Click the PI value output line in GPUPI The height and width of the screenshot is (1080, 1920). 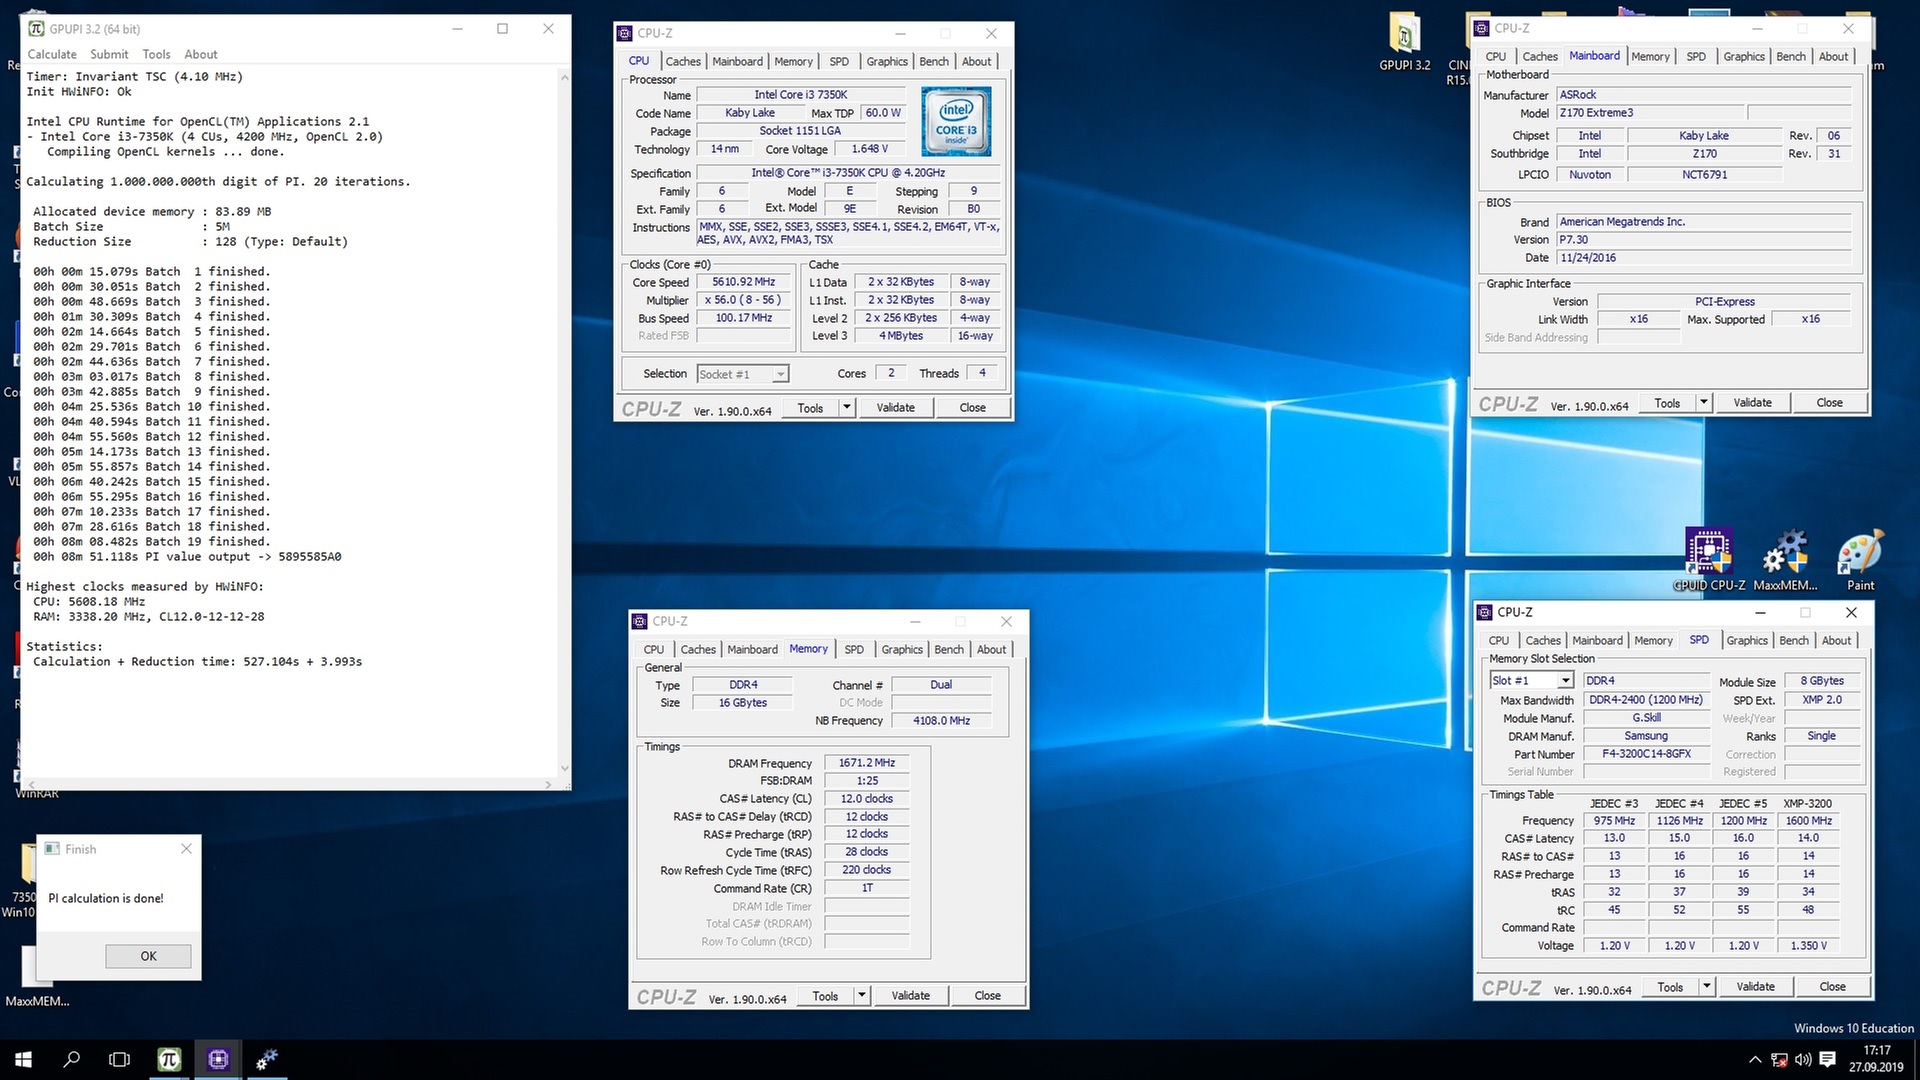coord(187,557)
